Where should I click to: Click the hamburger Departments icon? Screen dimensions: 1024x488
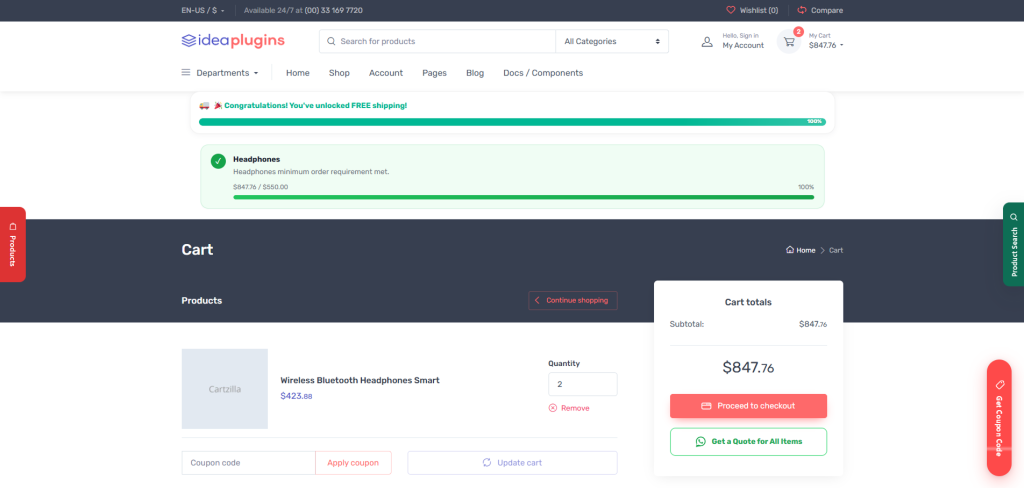[186, 73]
